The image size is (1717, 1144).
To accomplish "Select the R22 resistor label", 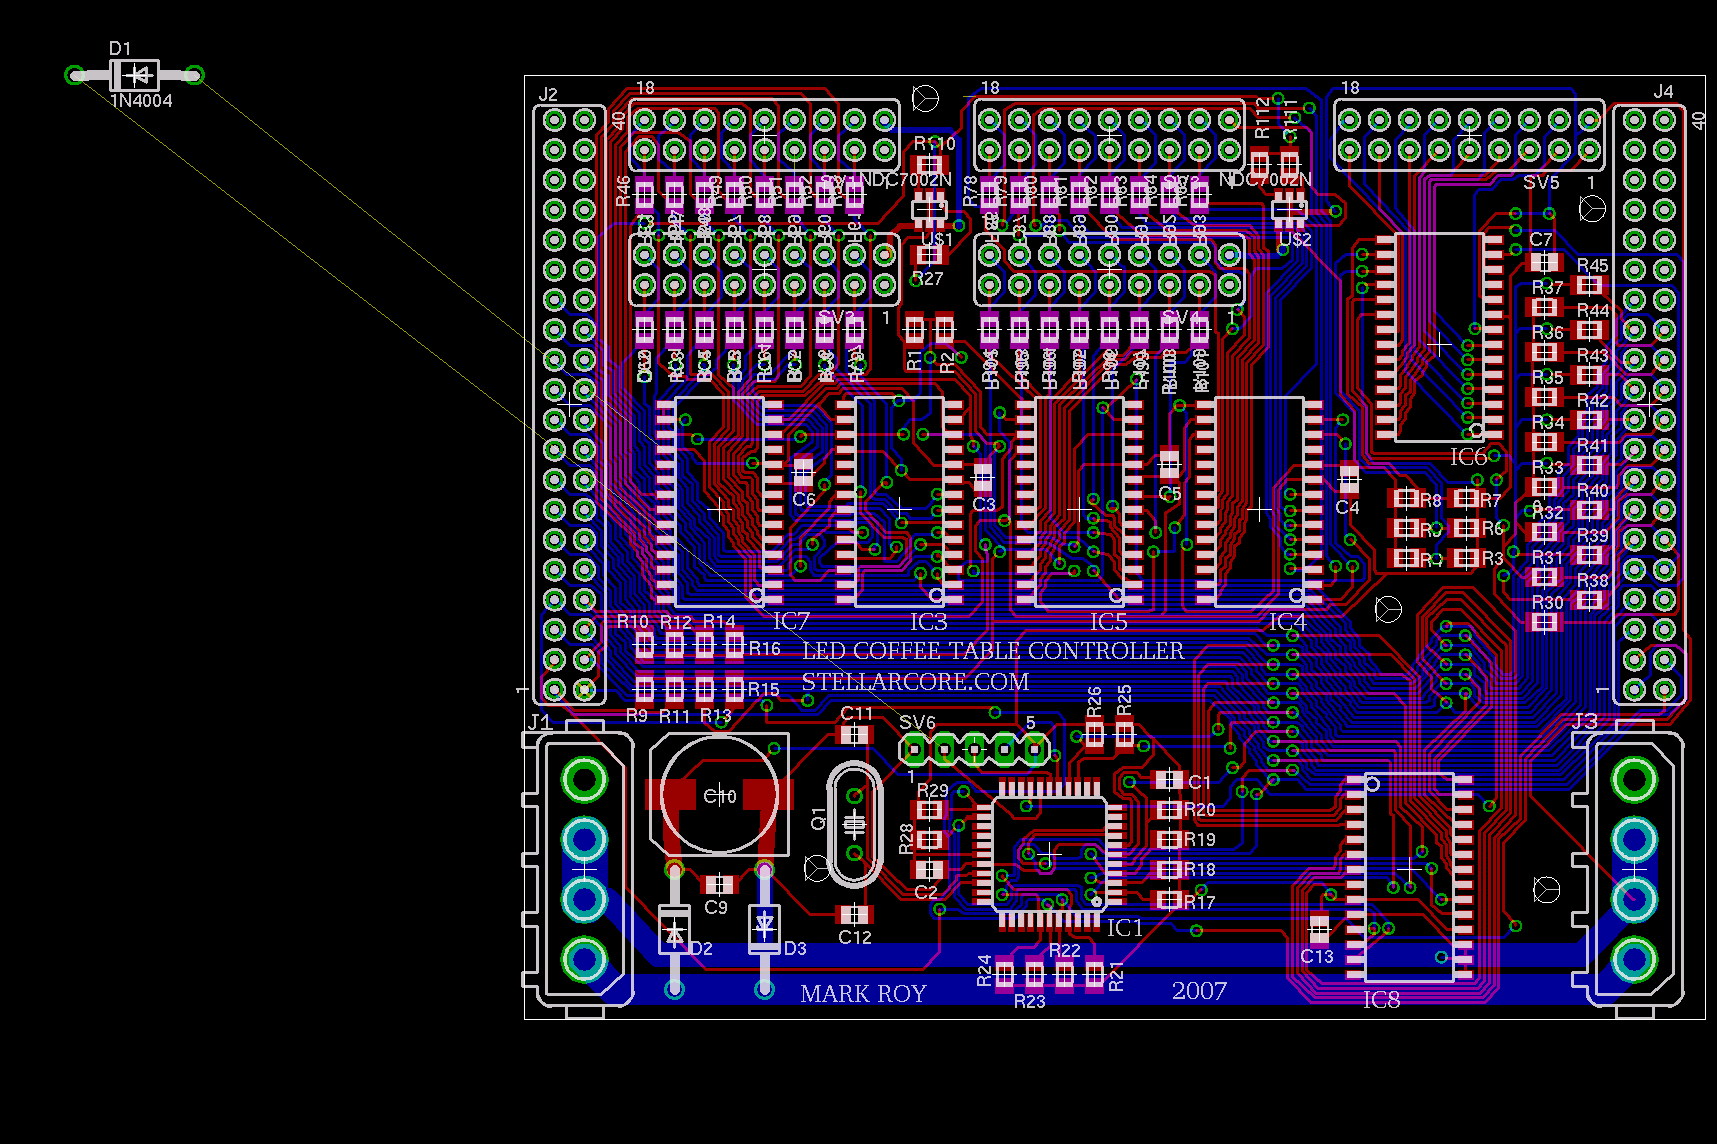I will click(x=1064, y=951).
